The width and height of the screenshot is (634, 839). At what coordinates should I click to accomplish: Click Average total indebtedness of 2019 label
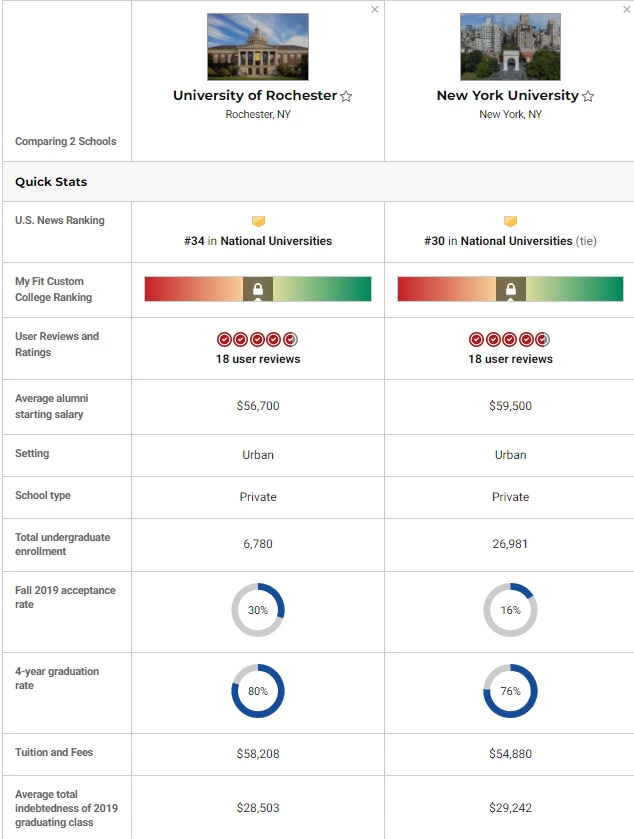[66, 809]
